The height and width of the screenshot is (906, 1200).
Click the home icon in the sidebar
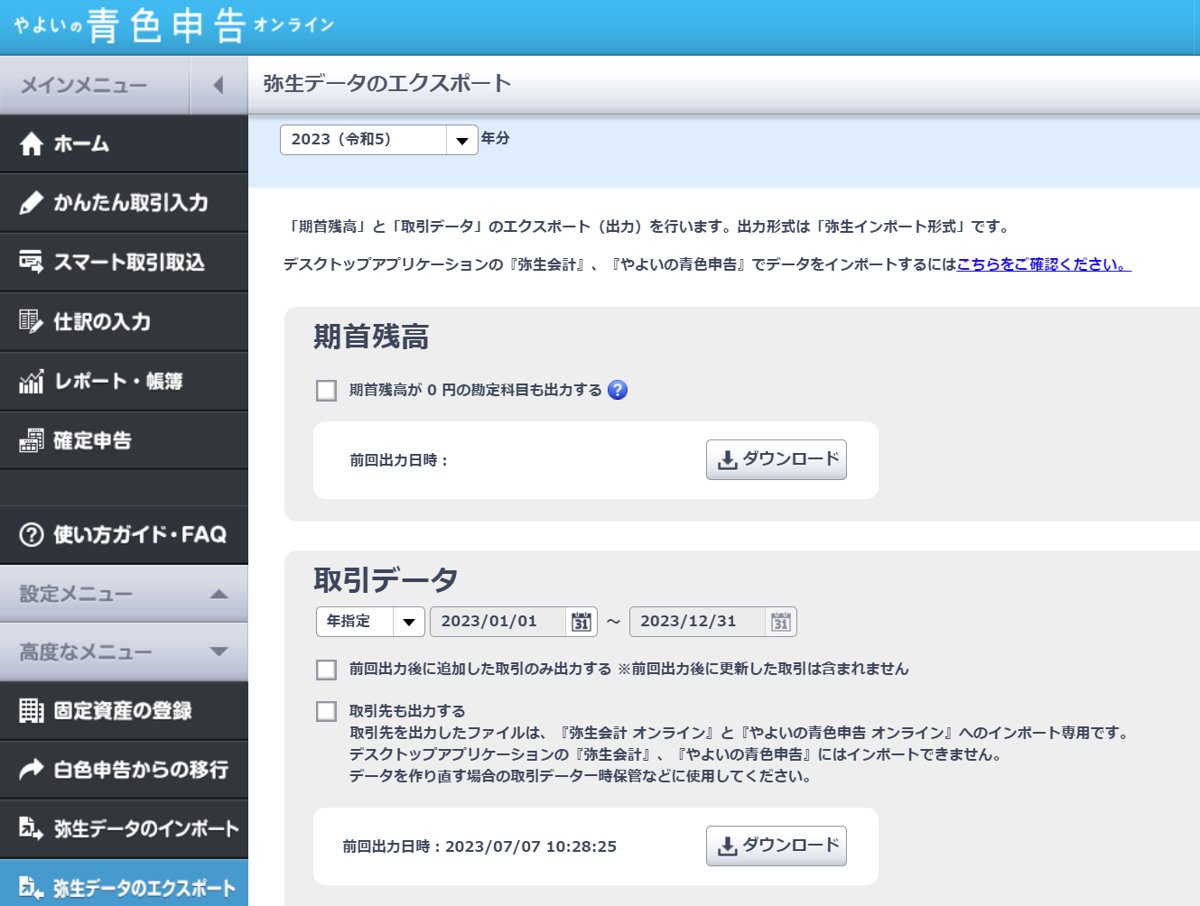click(32, 144)
